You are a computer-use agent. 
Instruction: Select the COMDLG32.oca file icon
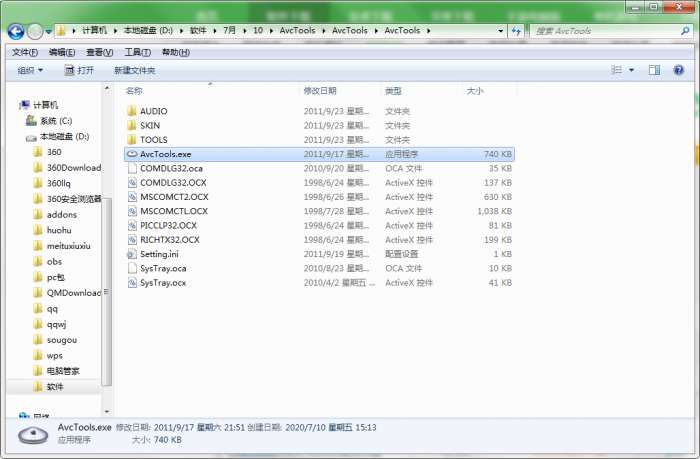(x=132, y=168)
